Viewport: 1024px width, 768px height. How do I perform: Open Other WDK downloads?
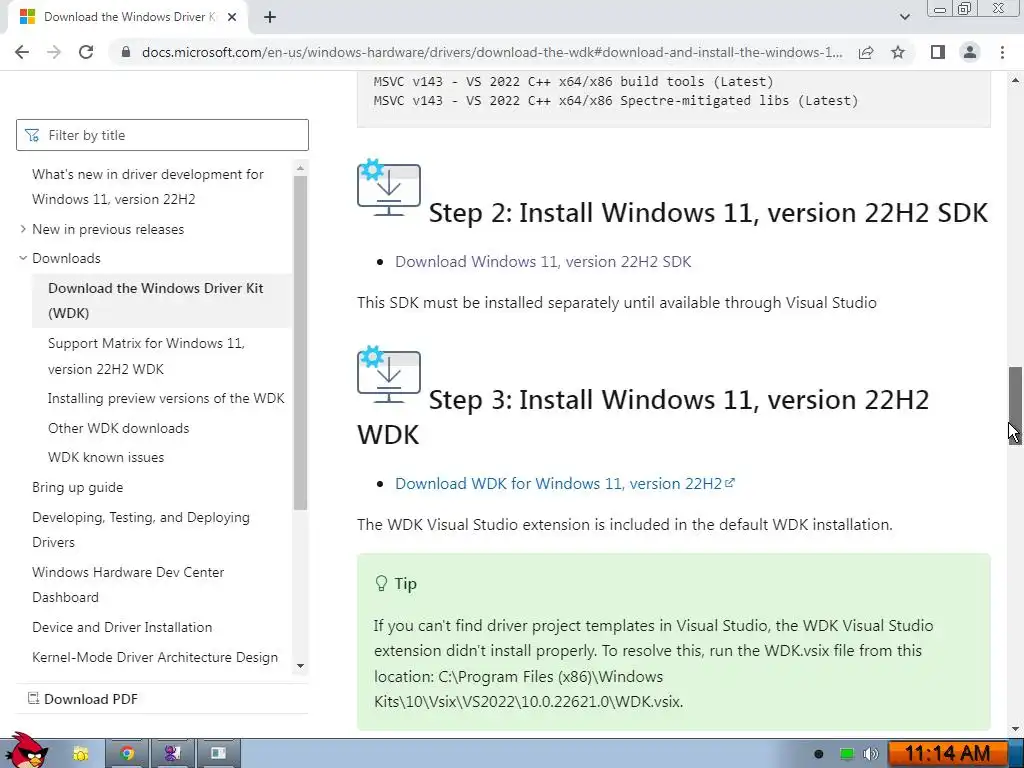(118, 428)
